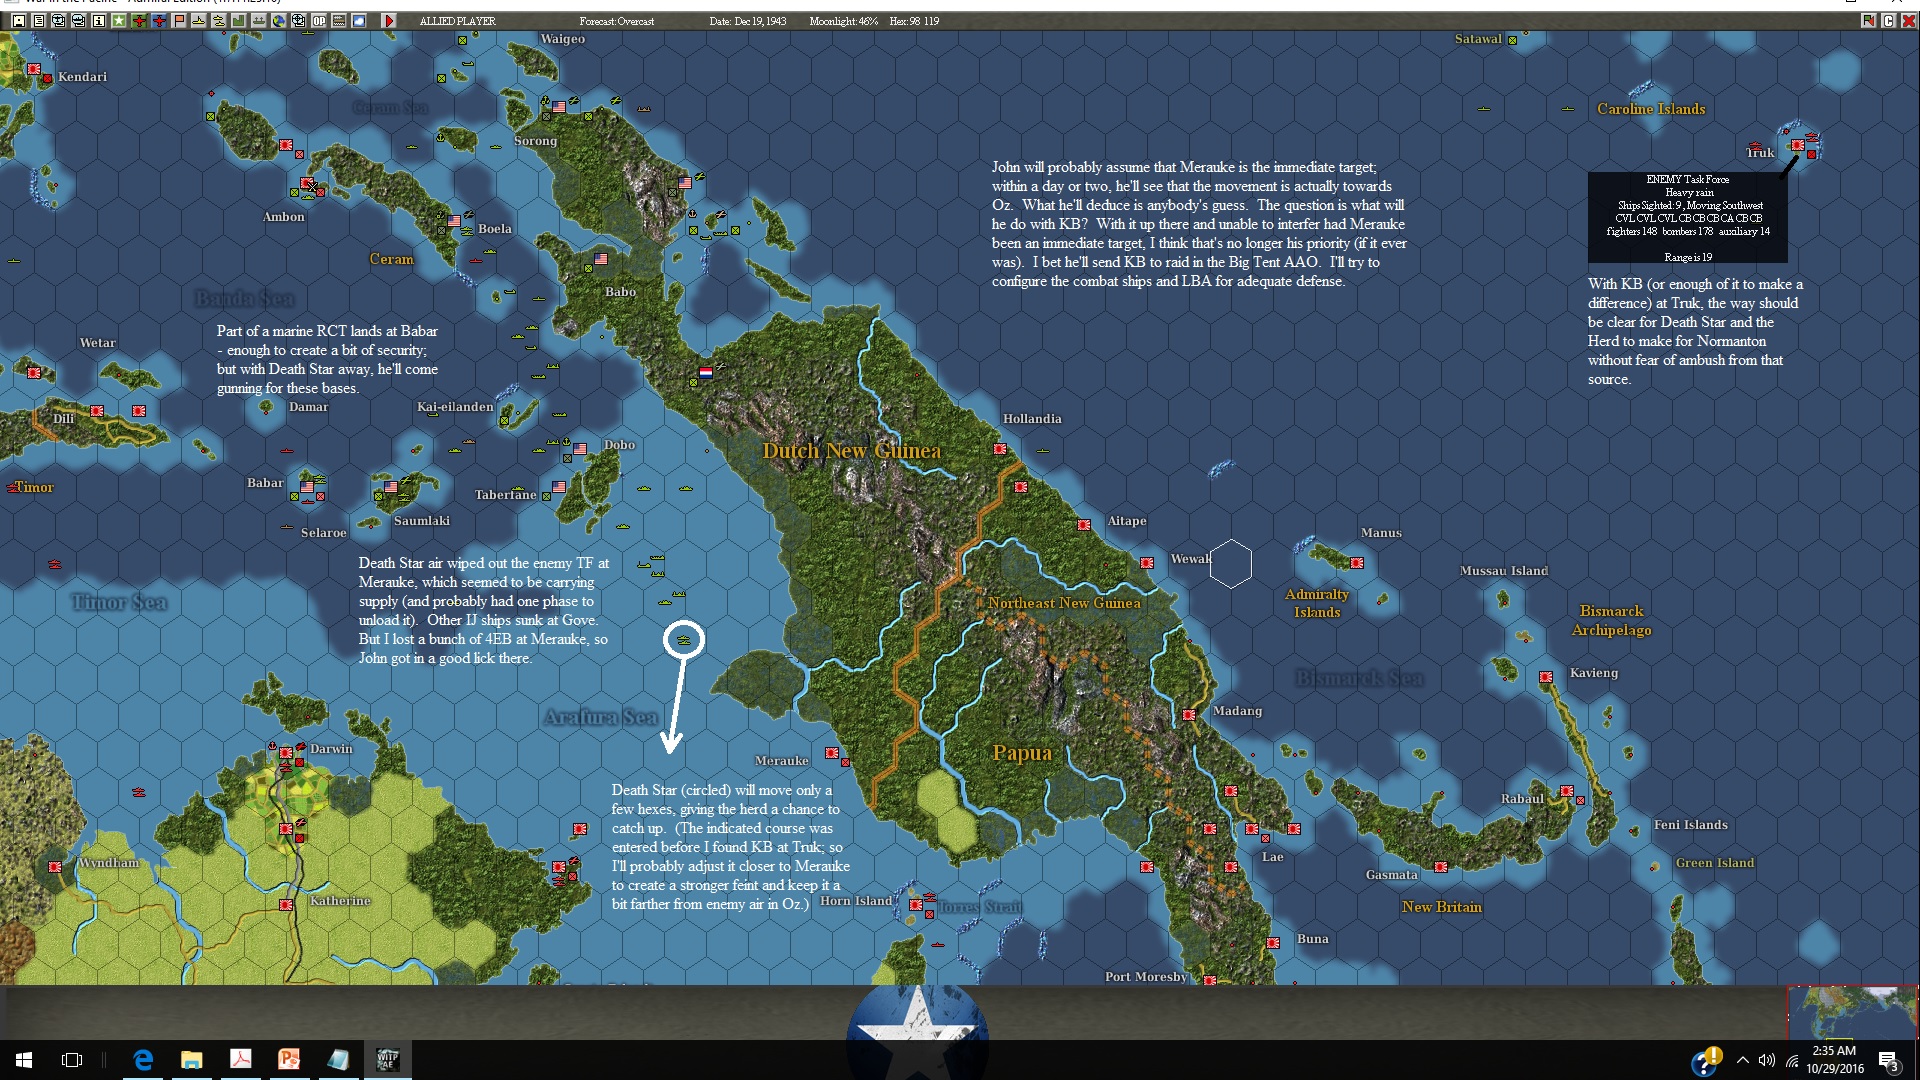Click the Madang base label

(1237, 711)
